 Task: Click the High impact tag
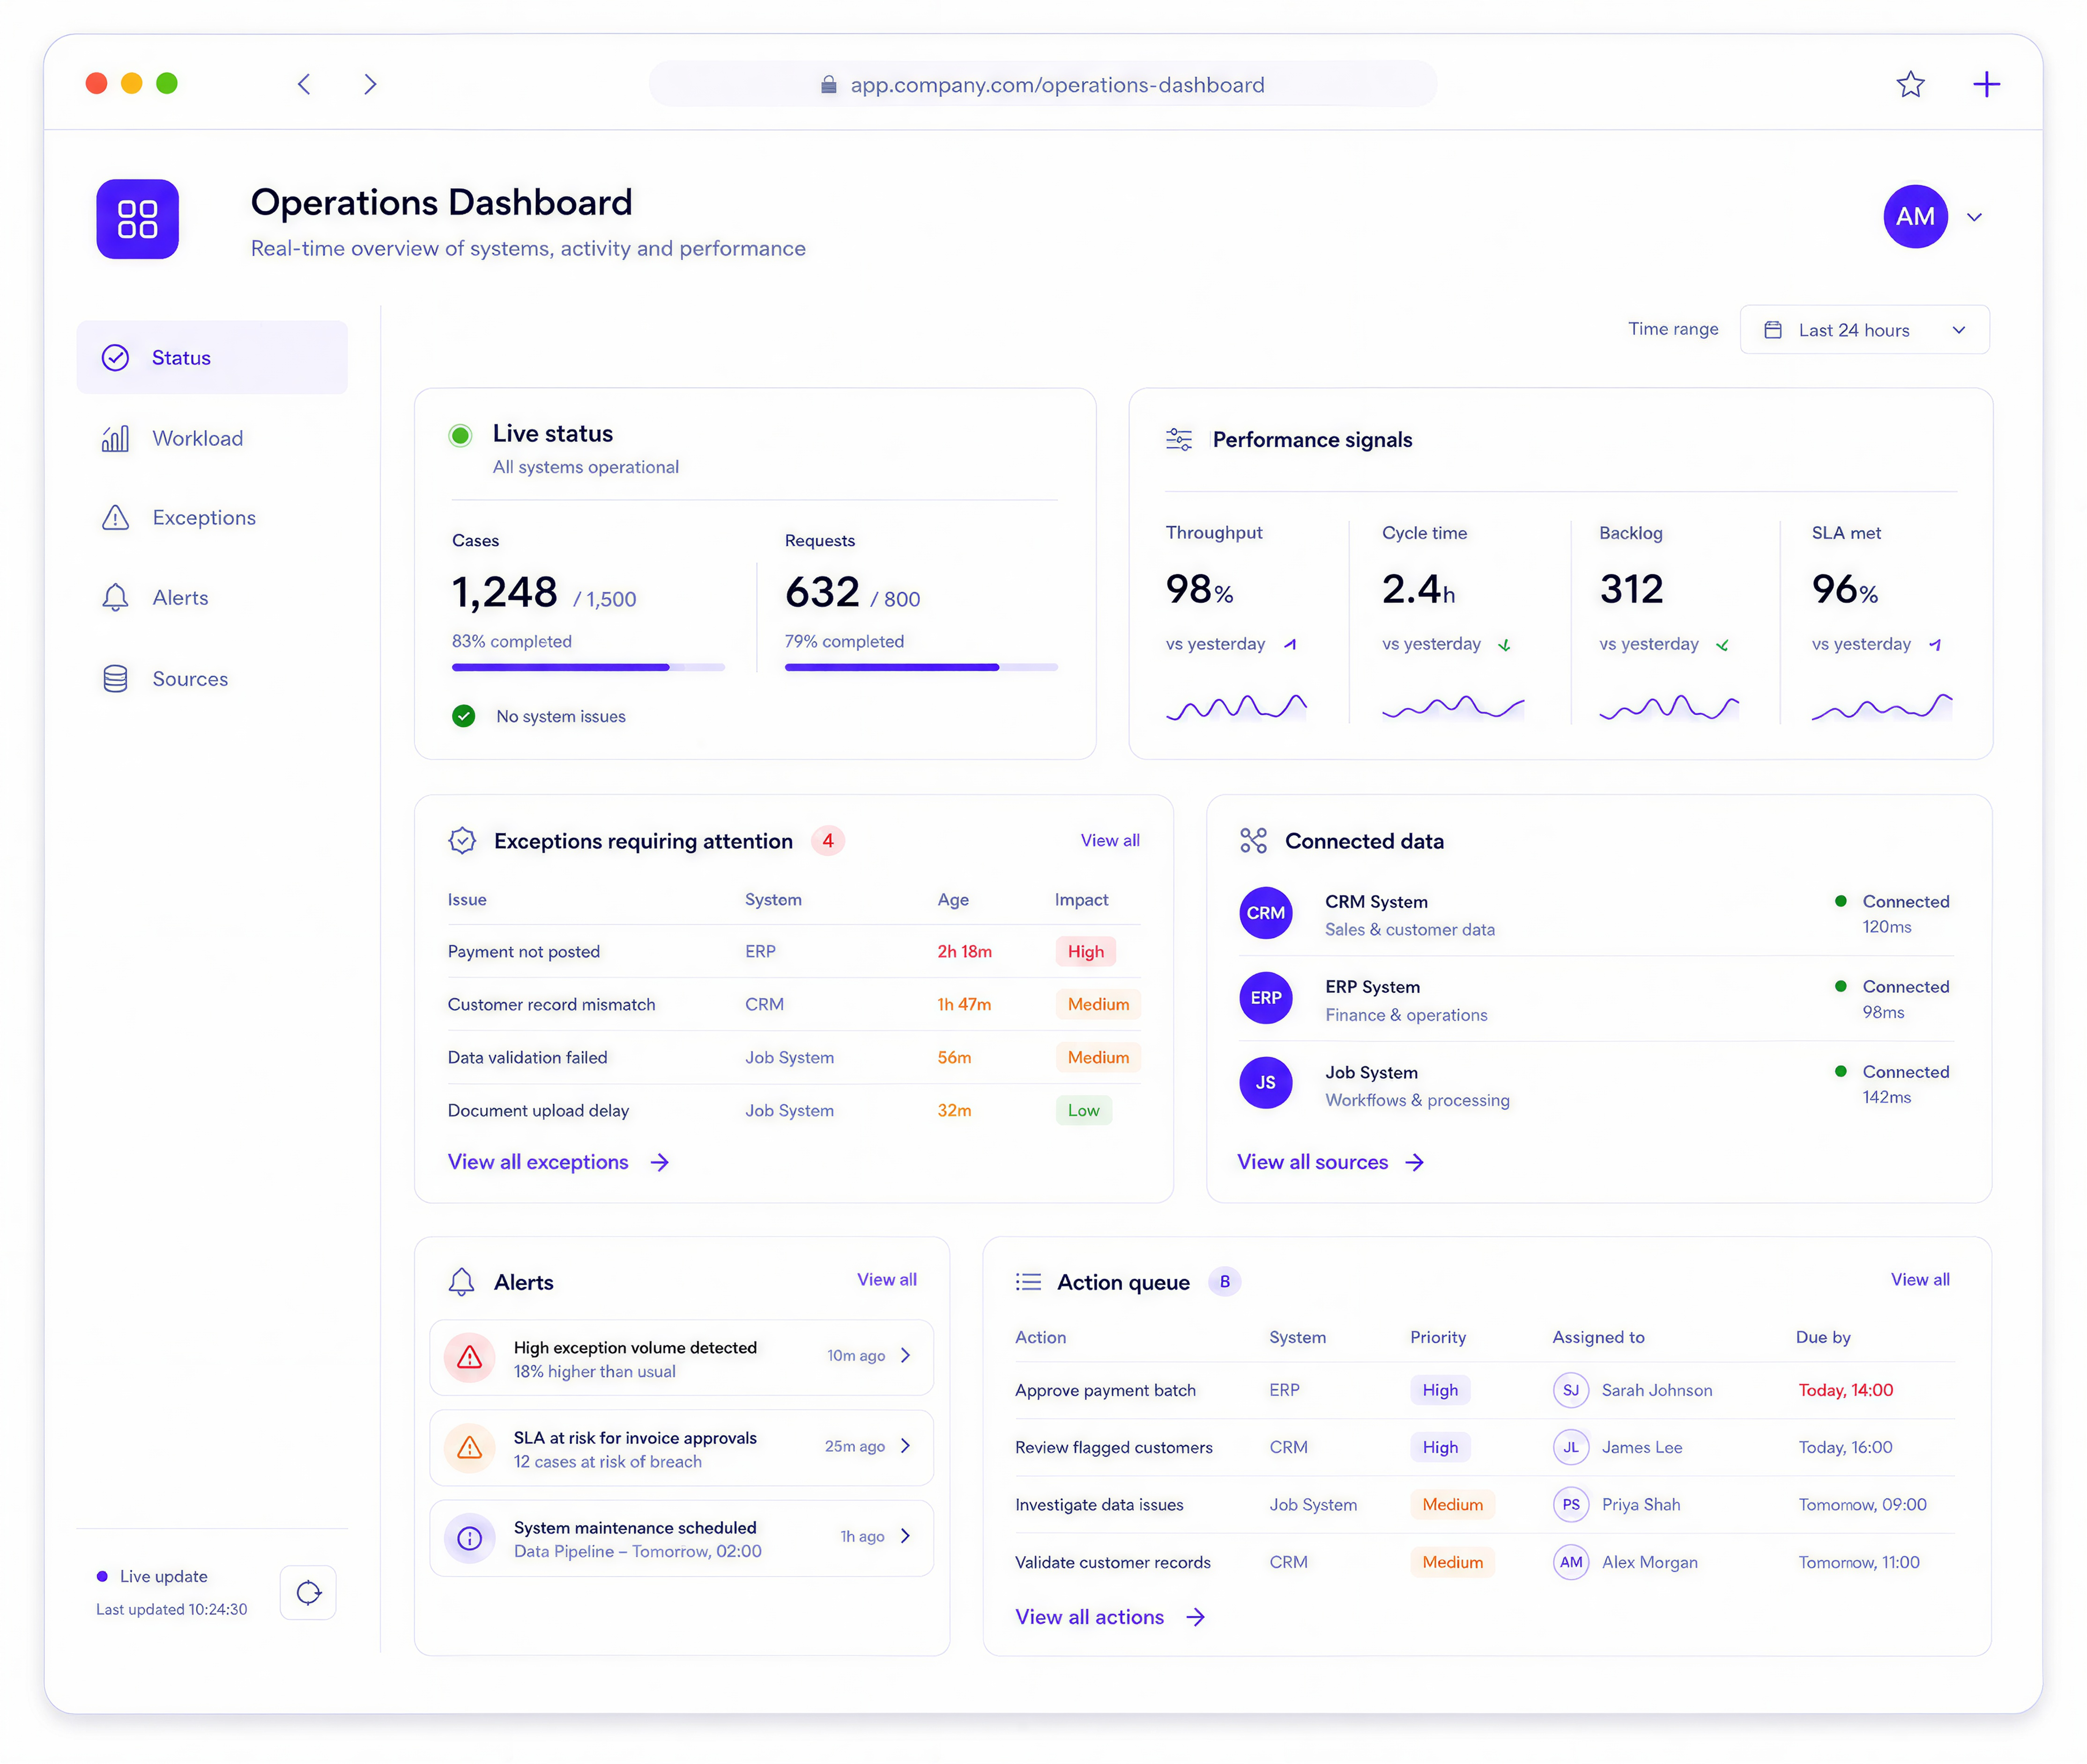(x=1085, y=952)
